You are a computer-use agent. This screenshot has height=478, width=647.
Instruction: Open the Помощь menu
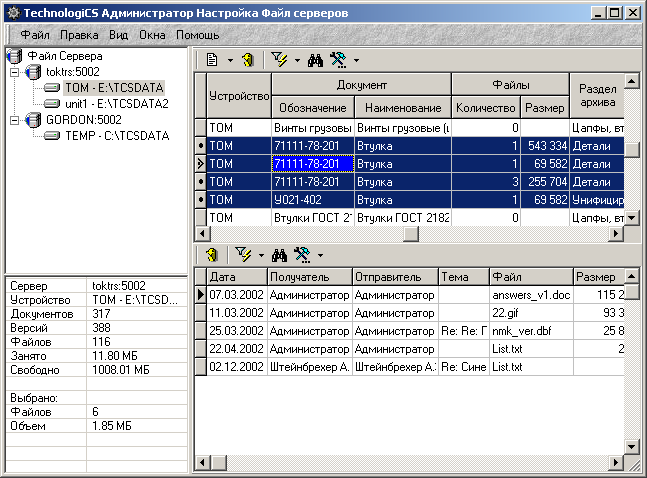(x=198, y=34)
